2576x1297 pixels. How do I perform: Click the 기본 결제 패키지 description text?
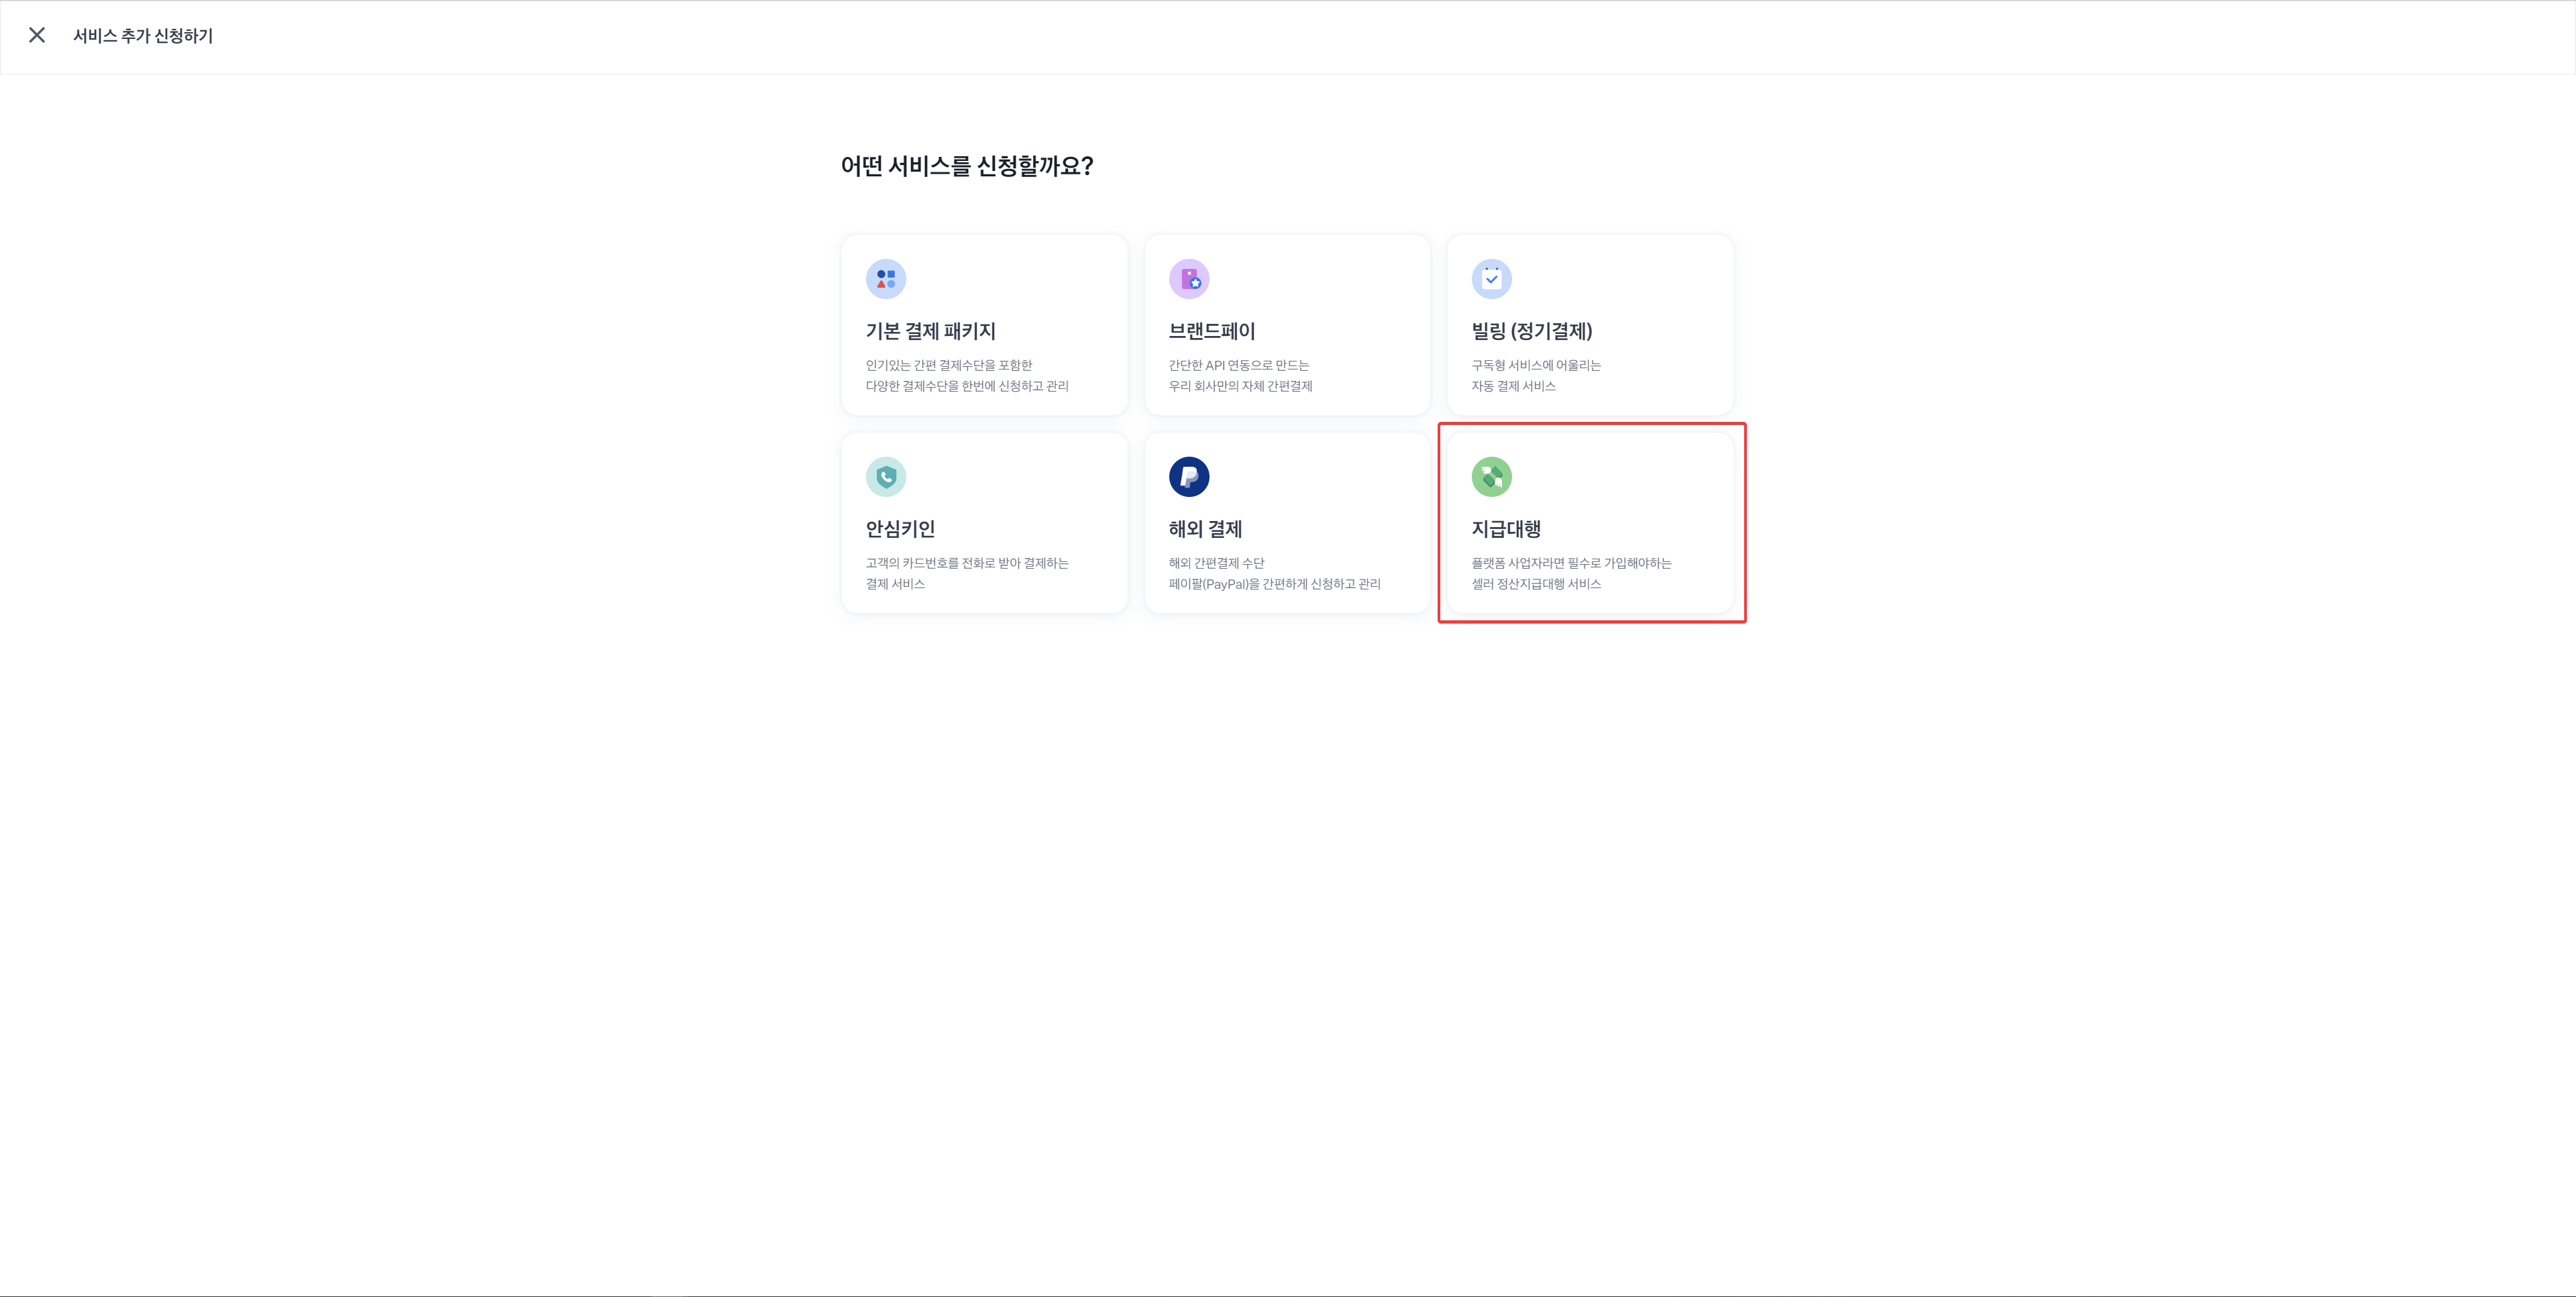tap(966, 376)
